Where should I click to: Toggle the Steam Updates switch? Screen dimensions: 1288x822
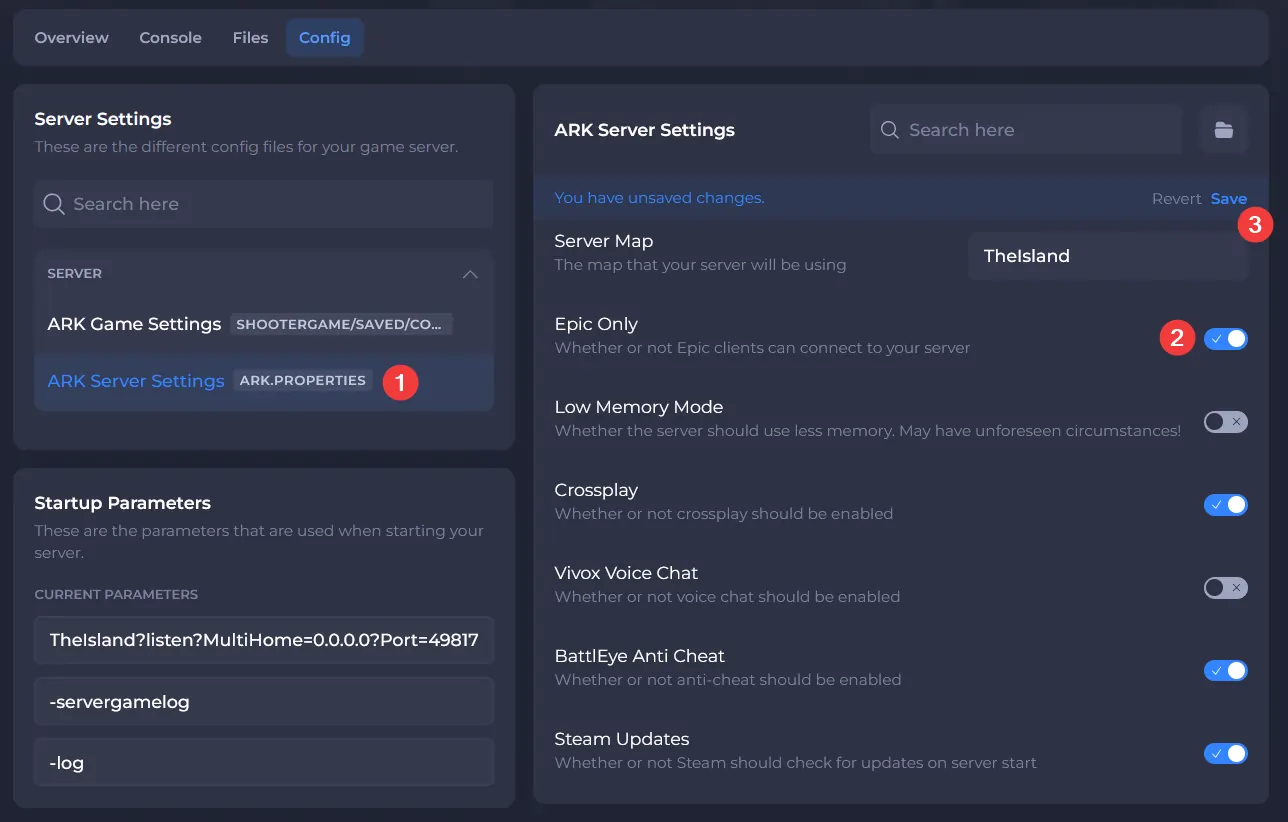pos(1225,754)
